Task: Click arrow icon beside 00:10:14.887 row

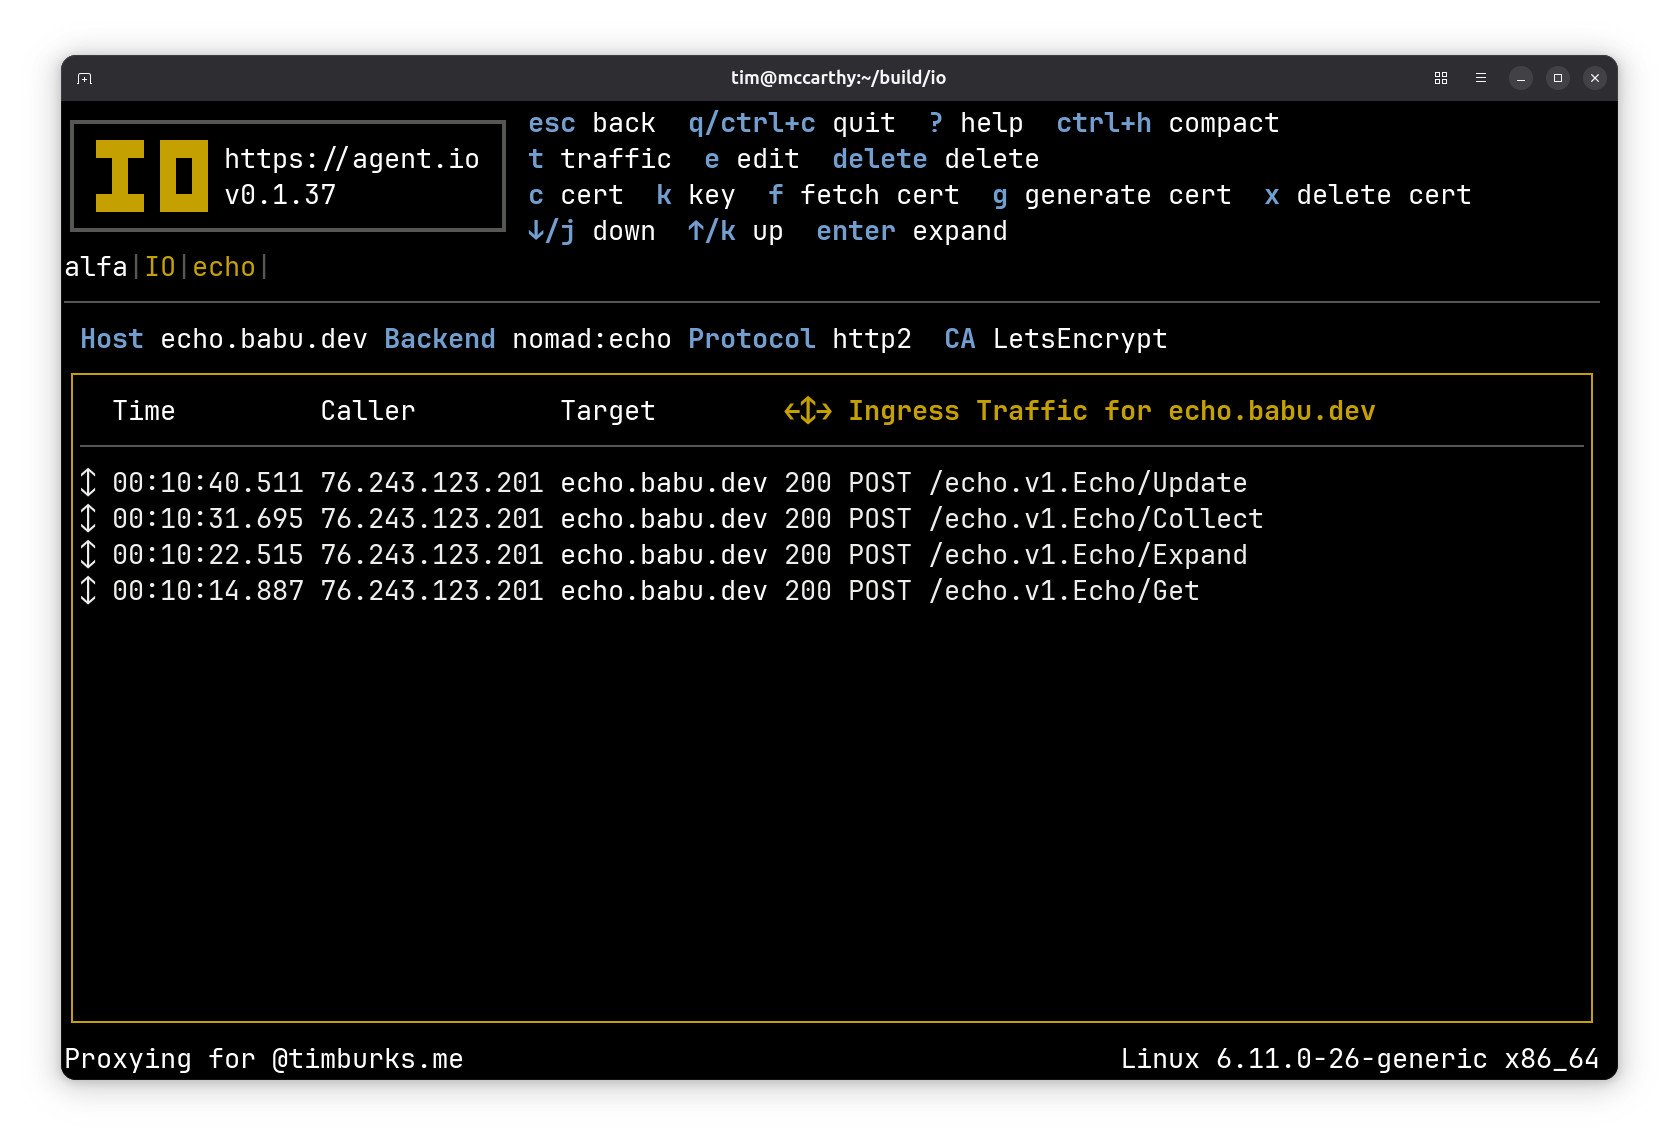Action: tap(88, 591)
